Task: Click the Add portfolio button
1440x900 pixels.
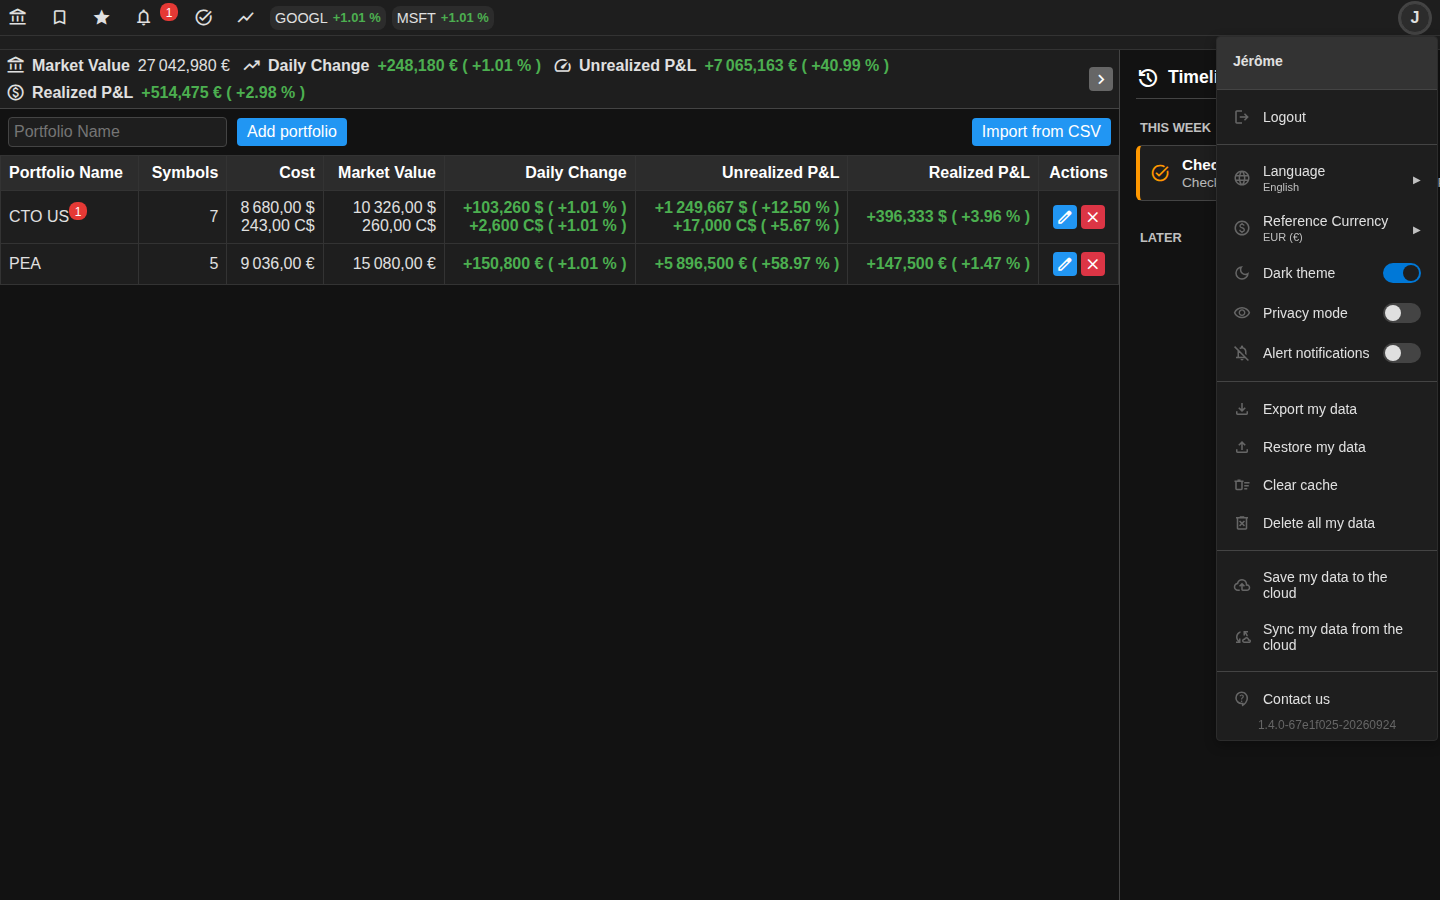Action: tap(292, 132)
